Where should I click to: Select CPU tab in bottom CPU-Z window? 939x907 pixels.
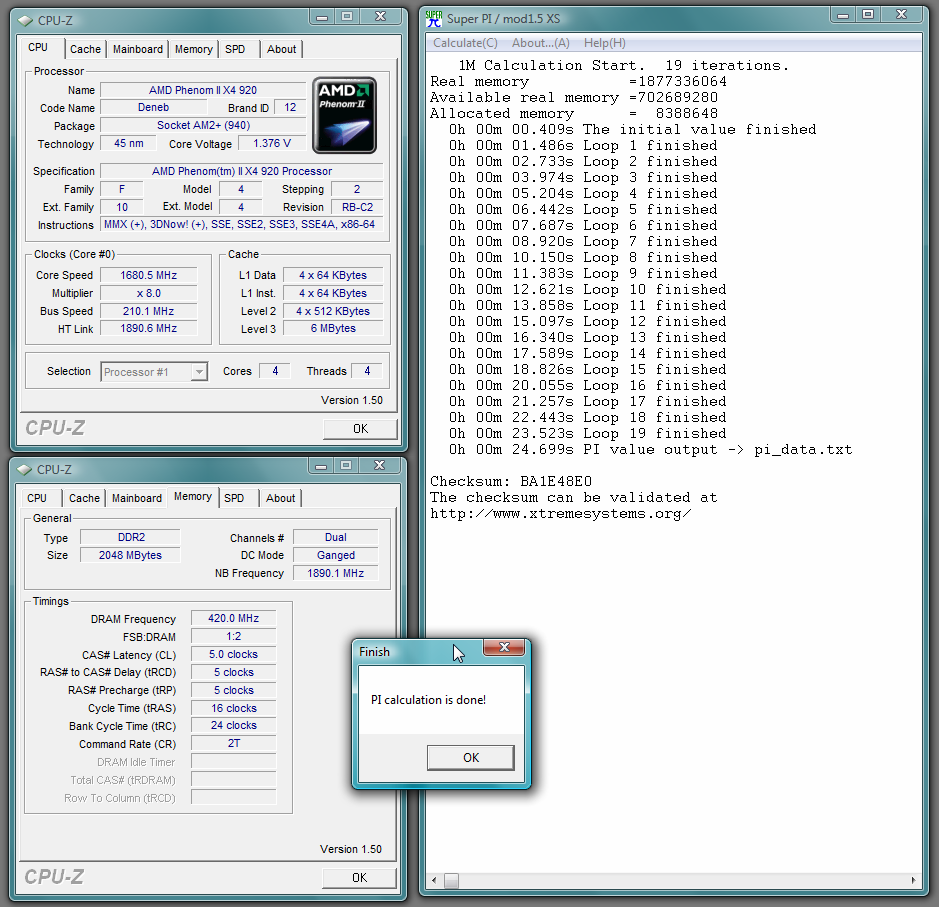point(37,498)
